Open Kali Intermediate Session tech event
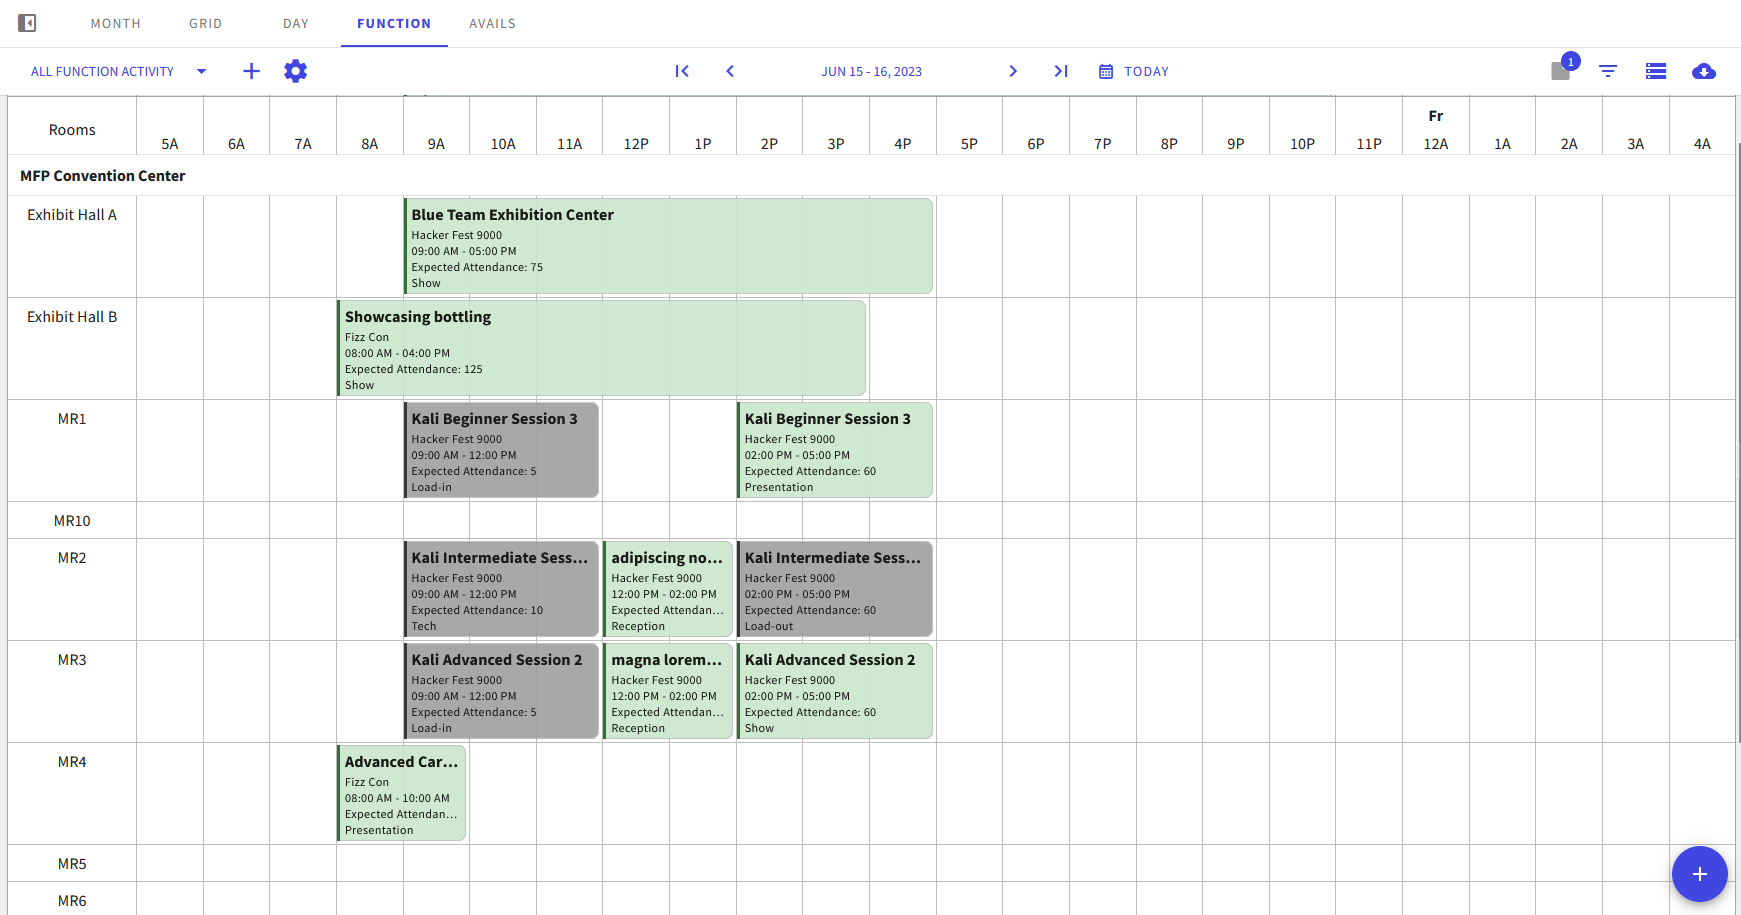The image size is (1741, 915). pyautogui.click(x=501, y=589)
